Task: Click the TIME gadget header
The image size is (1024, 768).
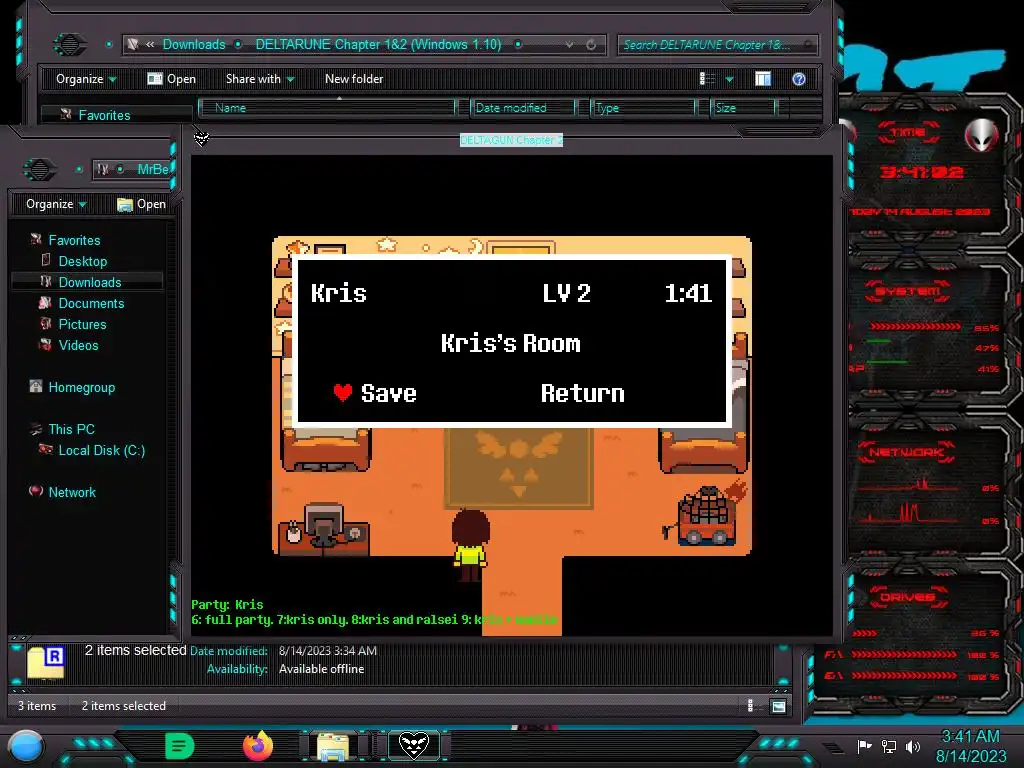Action: tap(908, 133)
